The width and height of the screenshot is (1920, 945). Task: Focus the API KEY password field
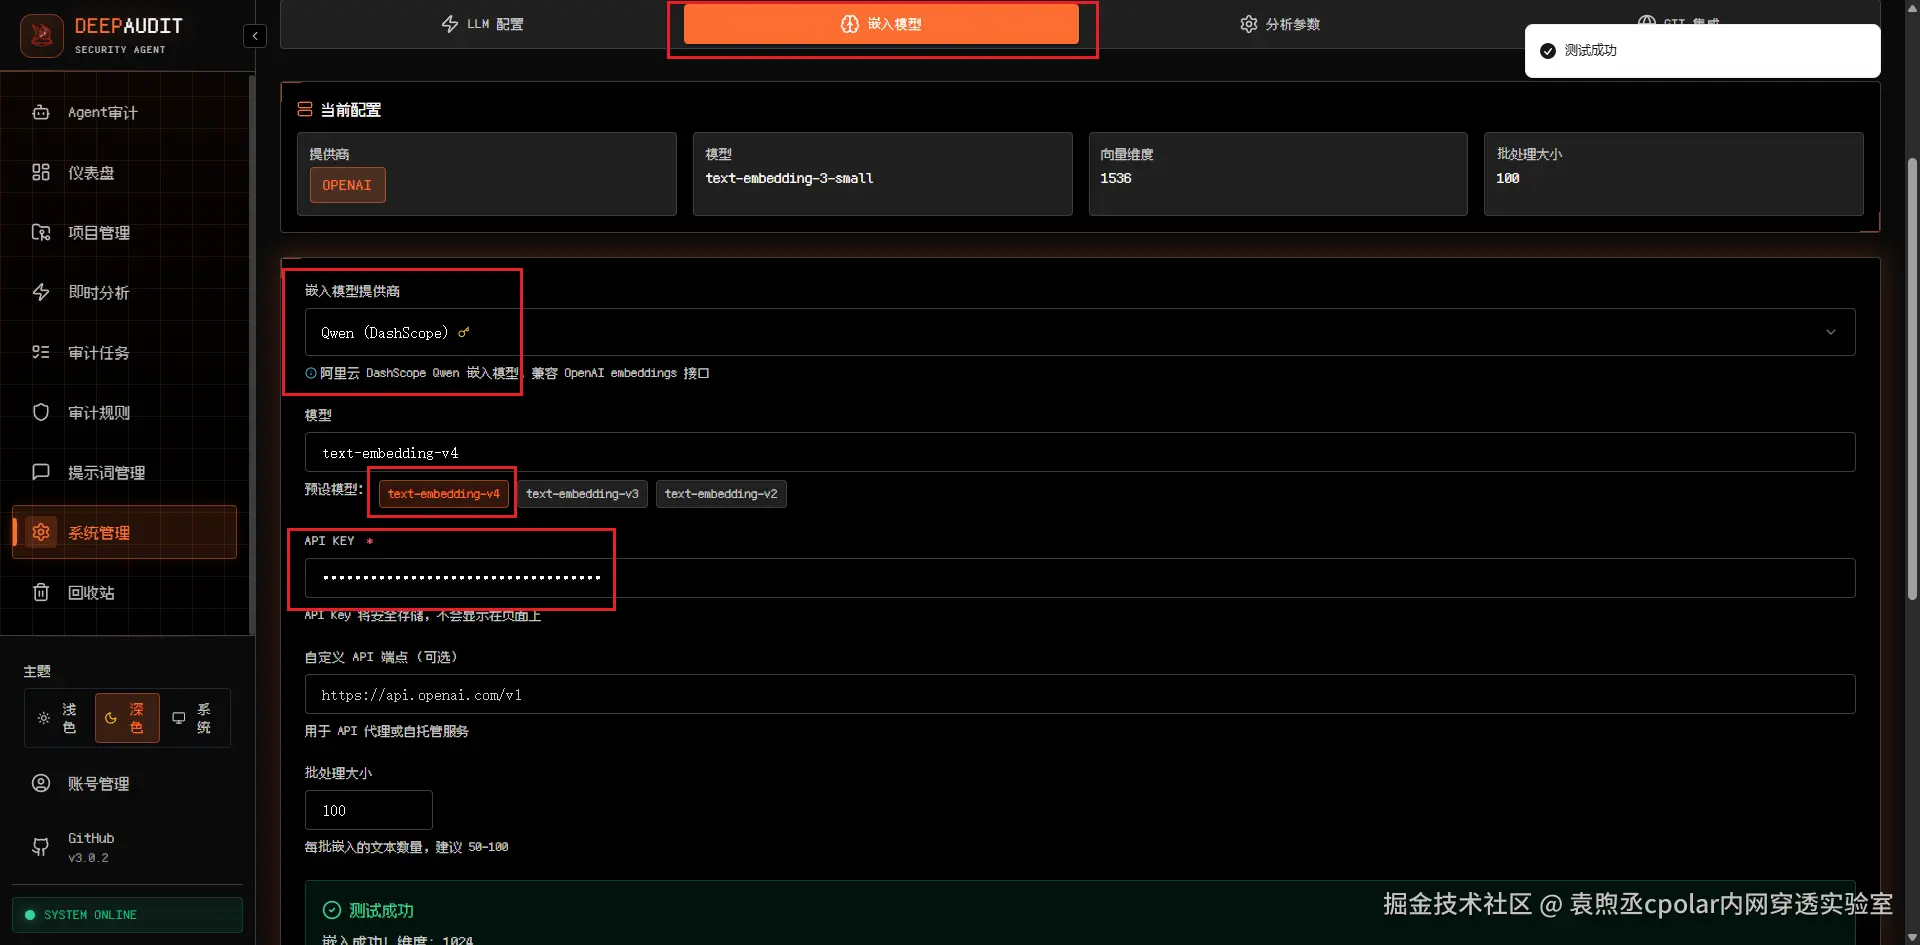1080,578
